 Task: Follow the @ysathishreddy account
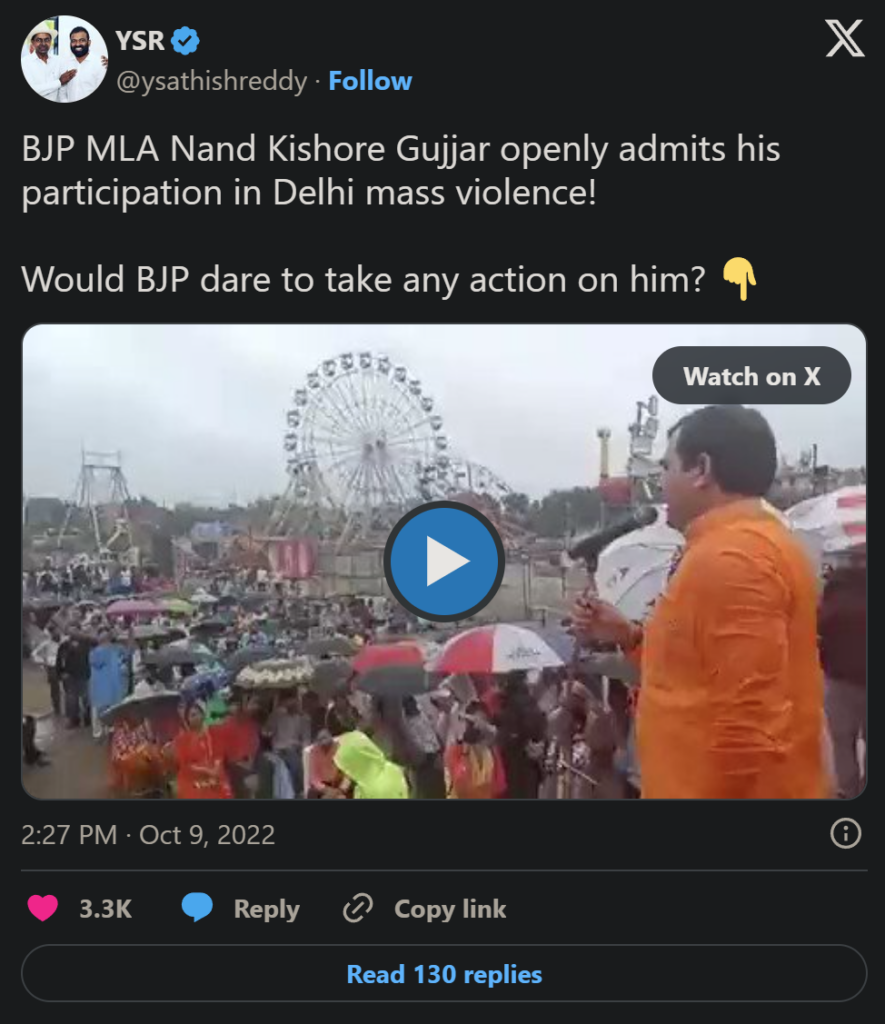[x=370, y=81]
